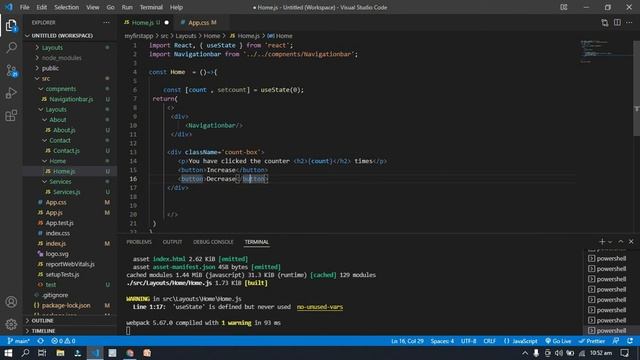Click the main branch indicator in status bar
Image resolution: width=640 pixels, height=360 pixels.
19,341
